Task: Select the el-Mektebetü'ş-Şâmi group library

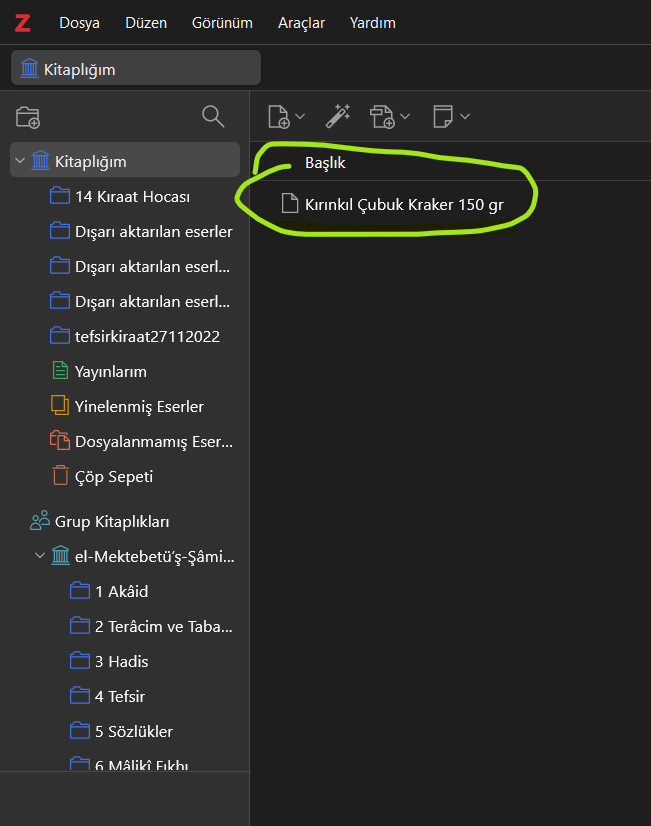Action: coord(125,556)
